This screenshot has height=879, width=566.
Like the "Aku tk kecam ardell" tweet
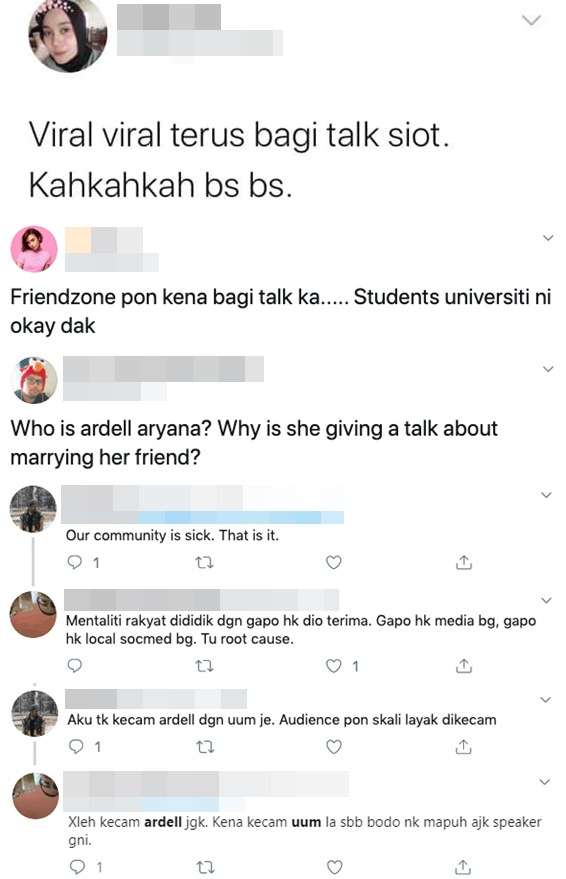334,747
